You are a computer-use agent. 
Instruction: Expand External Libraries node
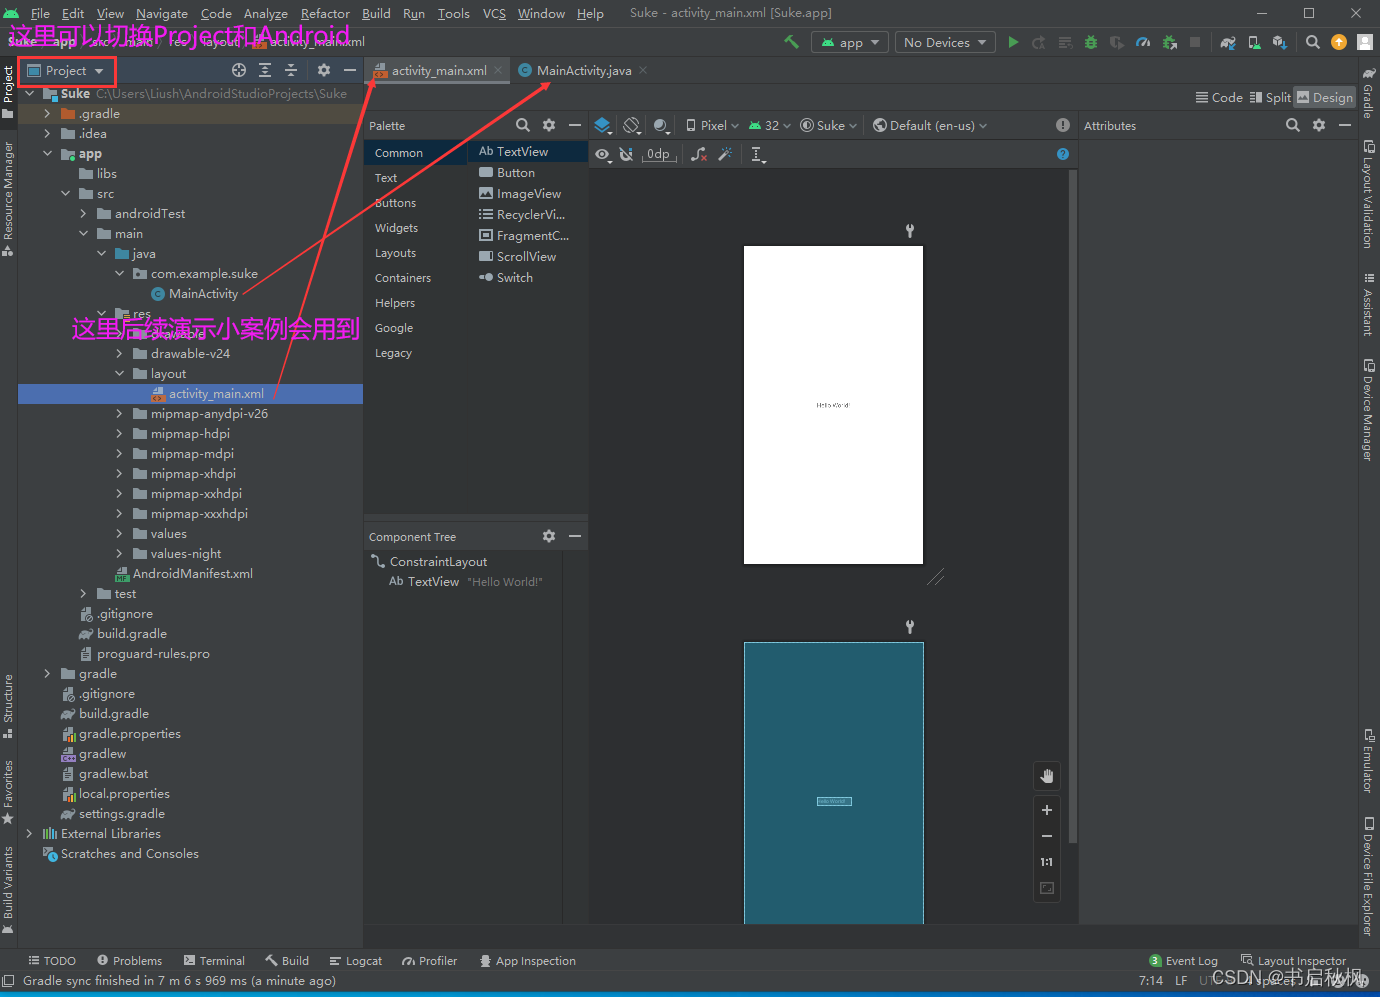29,834
